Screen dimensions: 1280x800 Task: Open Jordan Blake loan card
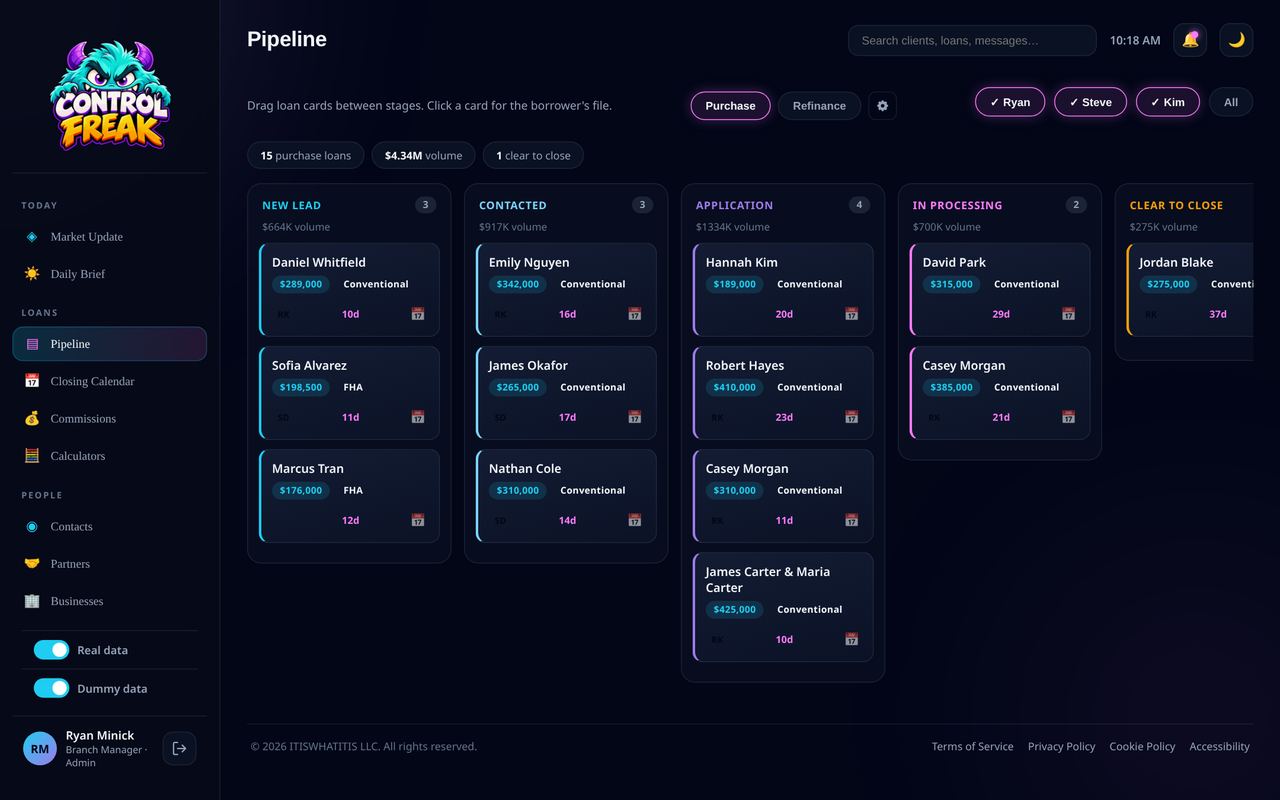tap(1190, 289)
